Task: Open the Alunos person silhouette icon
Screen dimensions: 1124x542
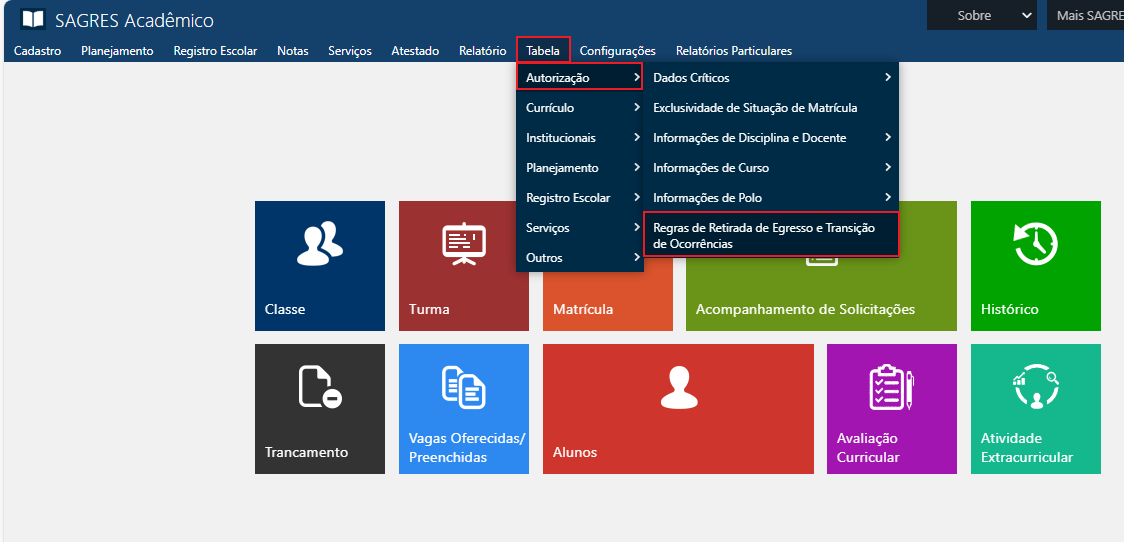Action: (677, 387)
